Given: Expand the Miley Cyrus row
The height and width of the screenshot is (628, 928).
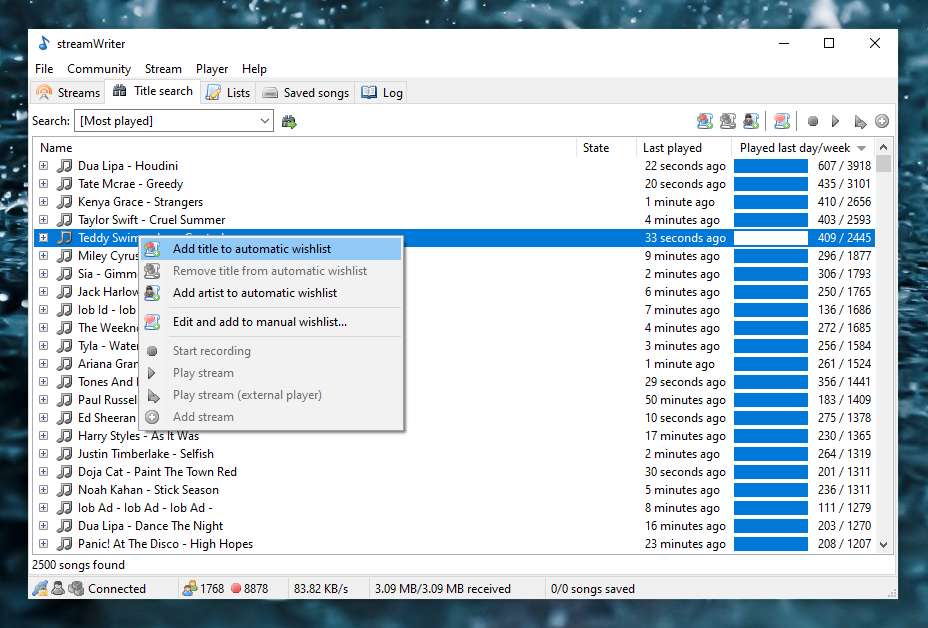Looking at the screenshot, I should tap(44, 256).
